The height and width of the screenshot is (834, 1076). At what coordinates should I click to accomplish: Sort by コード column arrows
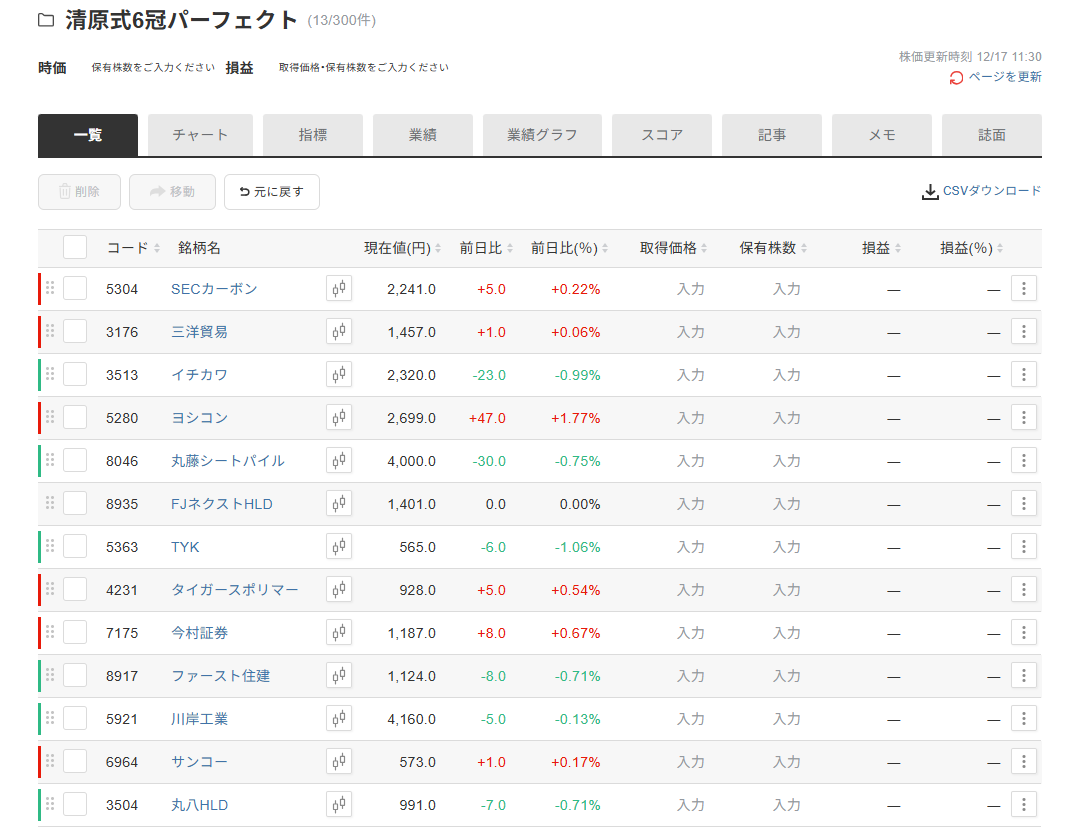(x=157, y=249)
